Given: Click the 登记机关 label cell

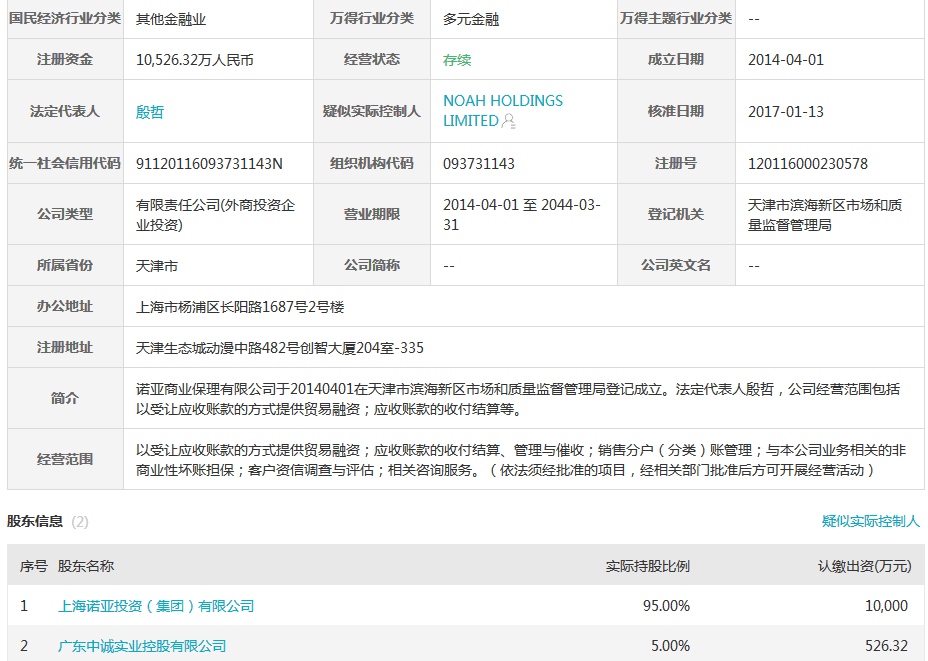Looking at the screenshot, I should point(676,214).
